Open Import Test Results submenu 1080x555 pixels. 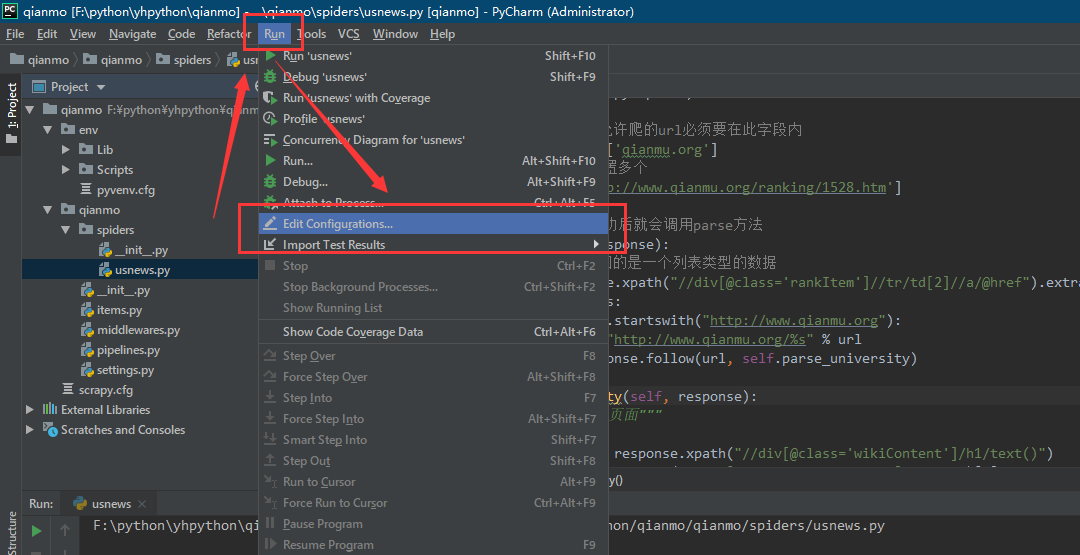click(433, 244)
